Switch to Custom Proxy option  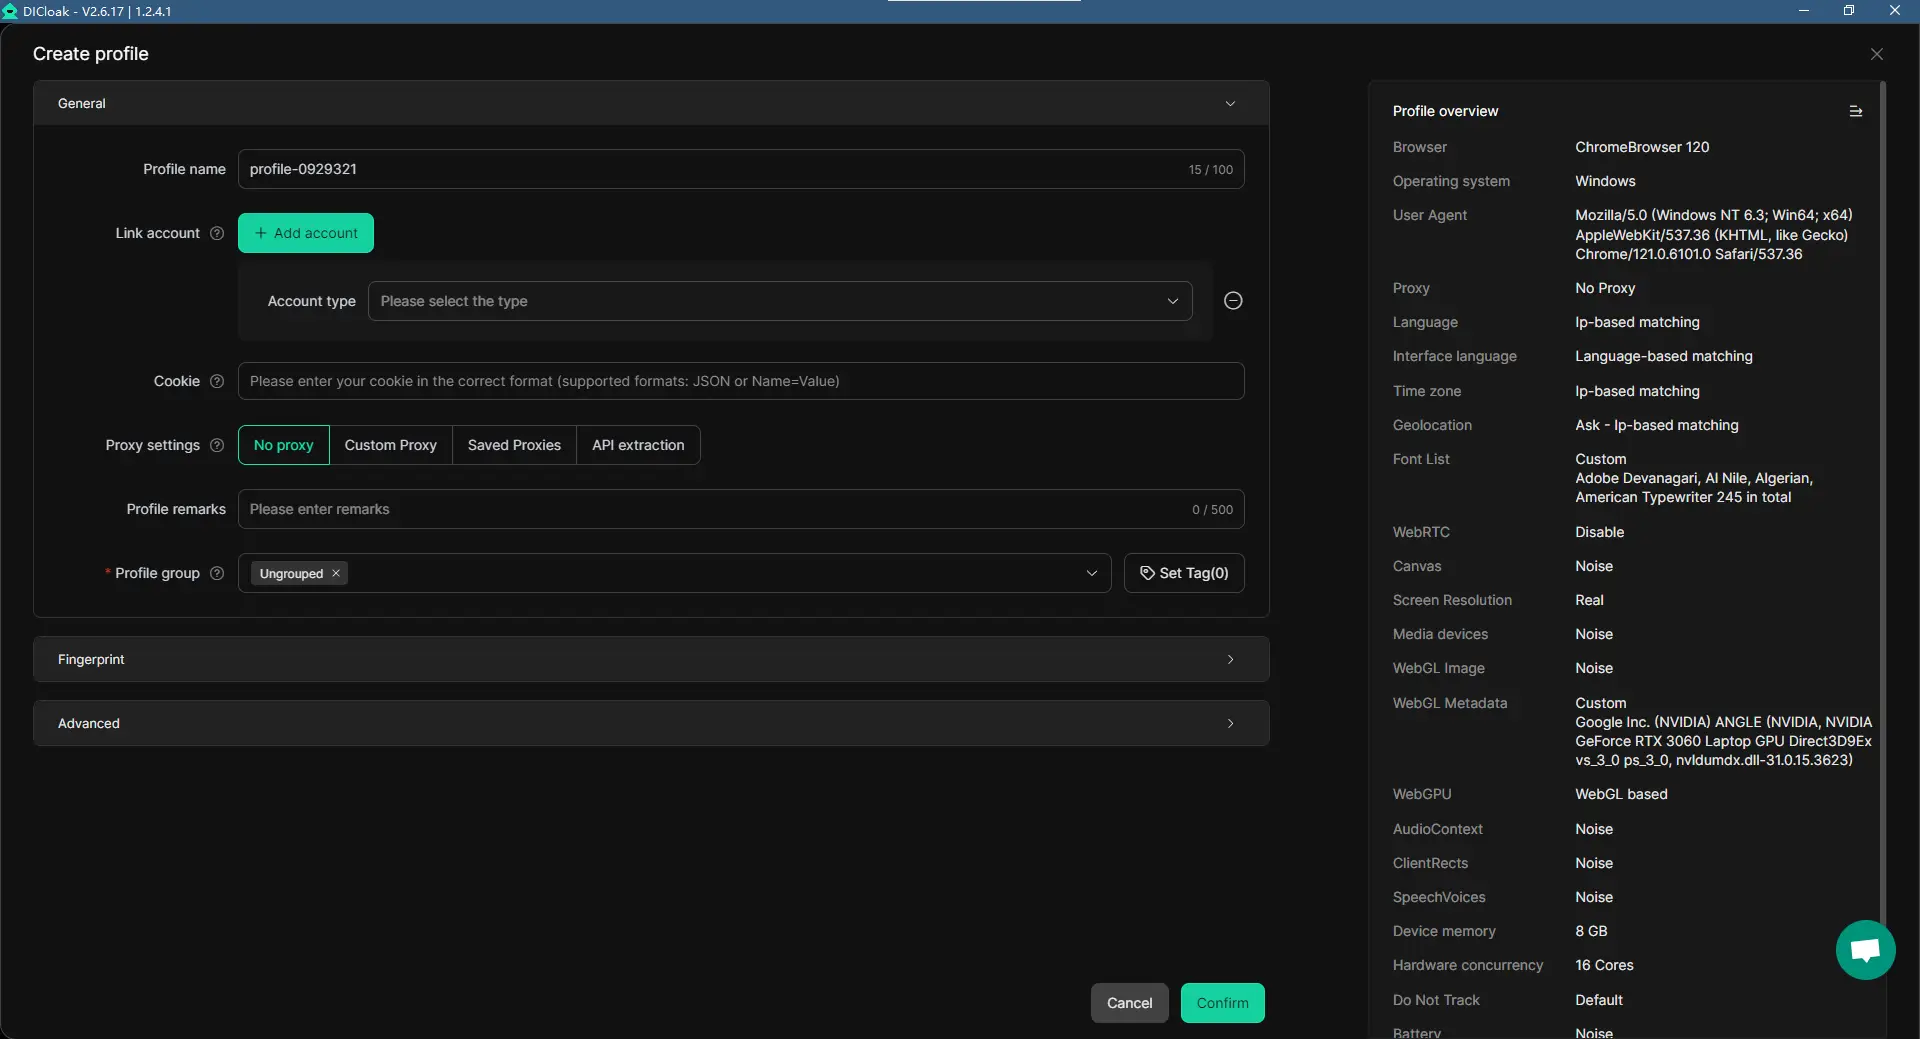click(x=390, y=445)
